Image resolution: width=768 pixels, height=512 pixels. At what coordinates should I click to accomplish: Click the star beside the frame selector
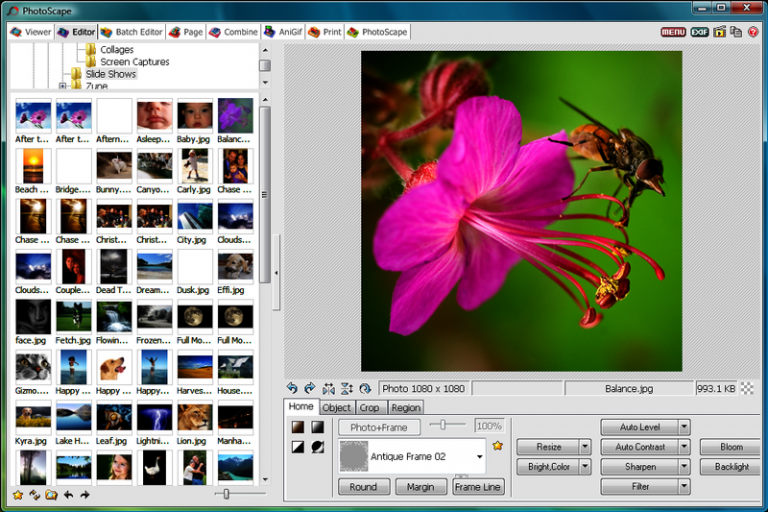498,445
